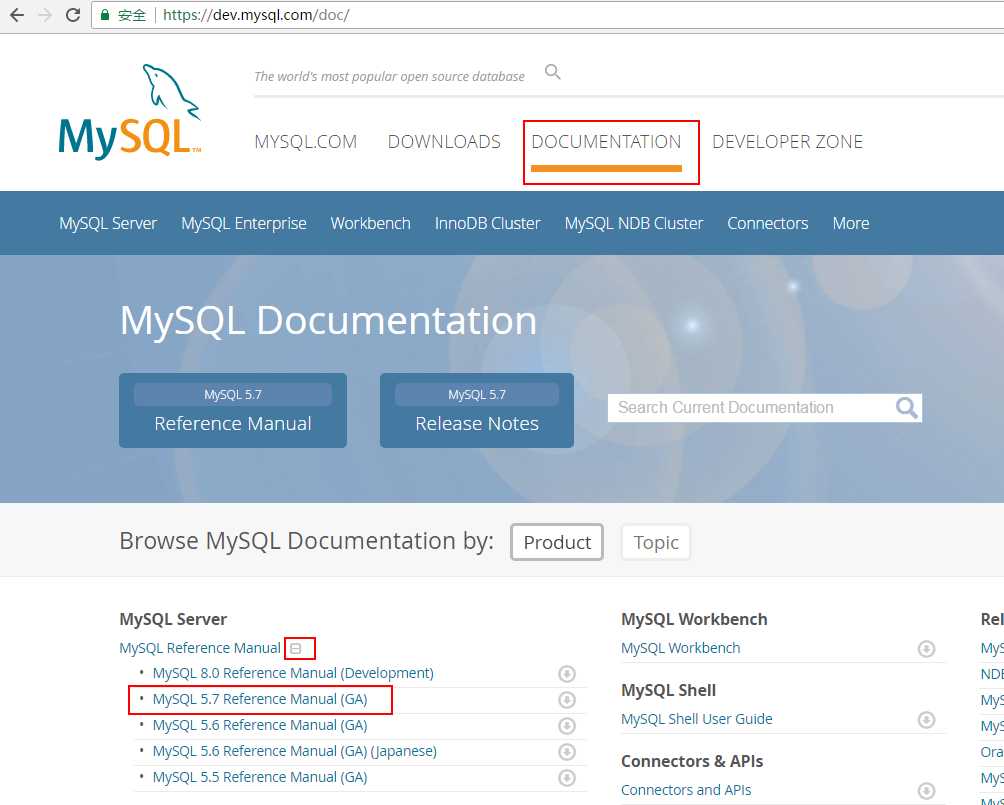Image resolution: width=1004 pixels, height=805 pixels.
Task: Click the browser forward arrow
Action: coord(45,15)
